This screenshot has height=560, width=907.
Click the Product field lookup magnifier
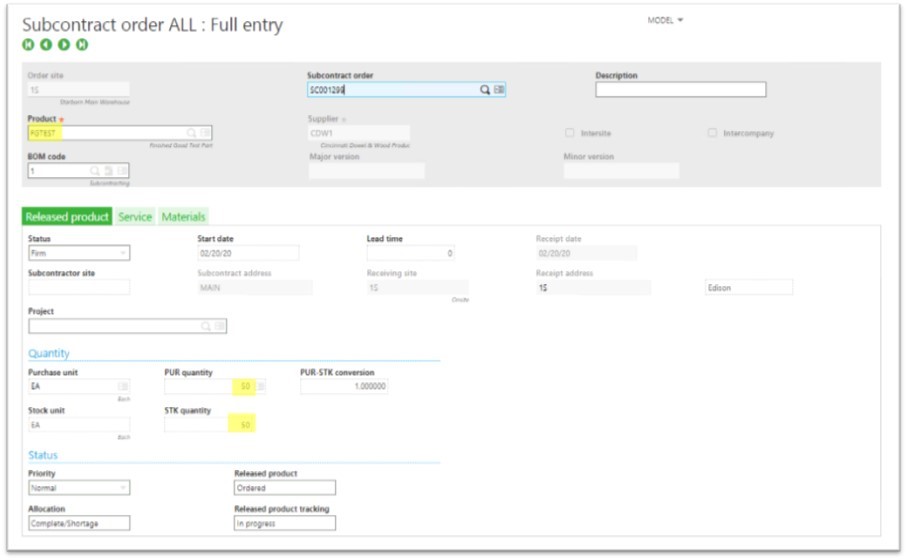tap(191, 133)
